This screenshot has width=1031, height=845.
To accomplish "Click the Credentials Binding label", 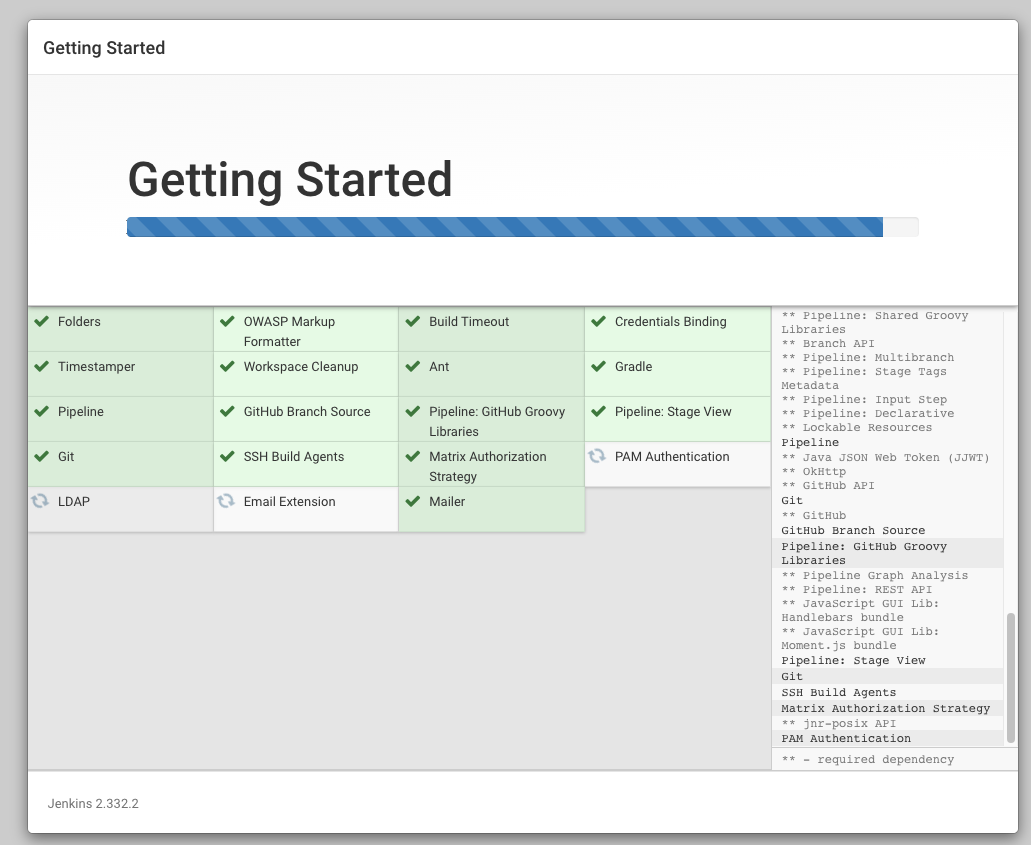I will click(x=671, y=322).
